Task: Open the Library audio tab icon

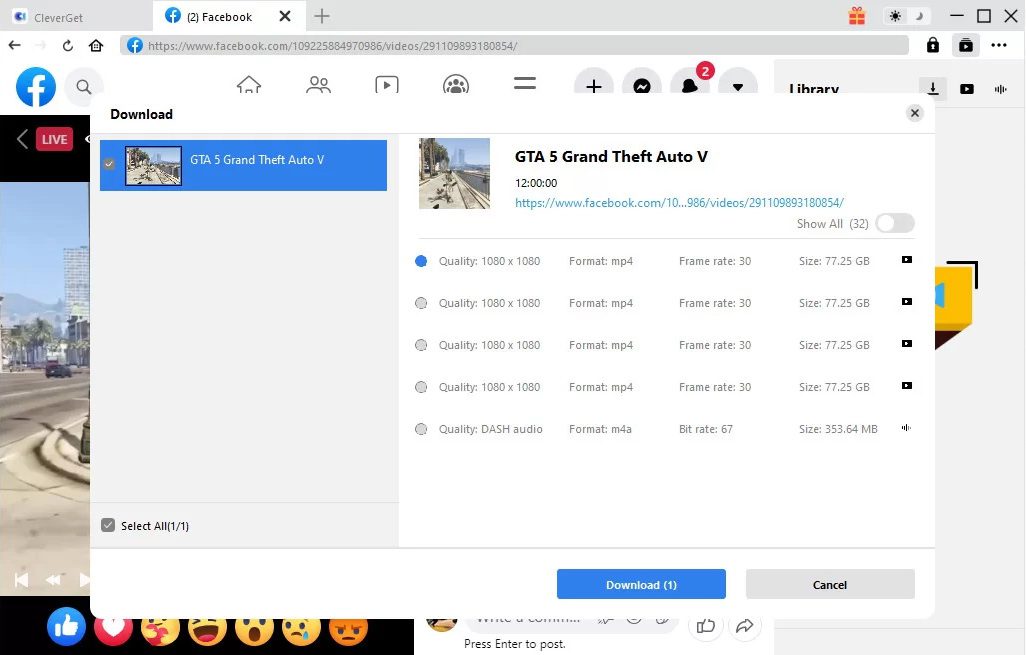Action: (1000, 89)
